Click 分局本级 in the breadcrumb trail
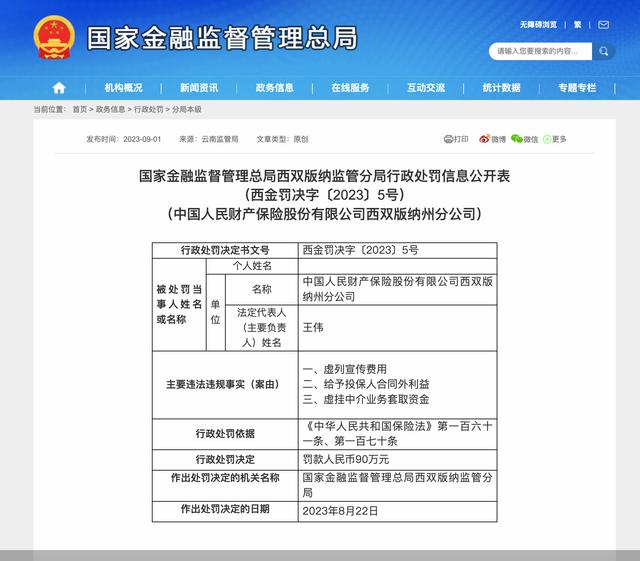640x561 pixels. click(188, 109)
